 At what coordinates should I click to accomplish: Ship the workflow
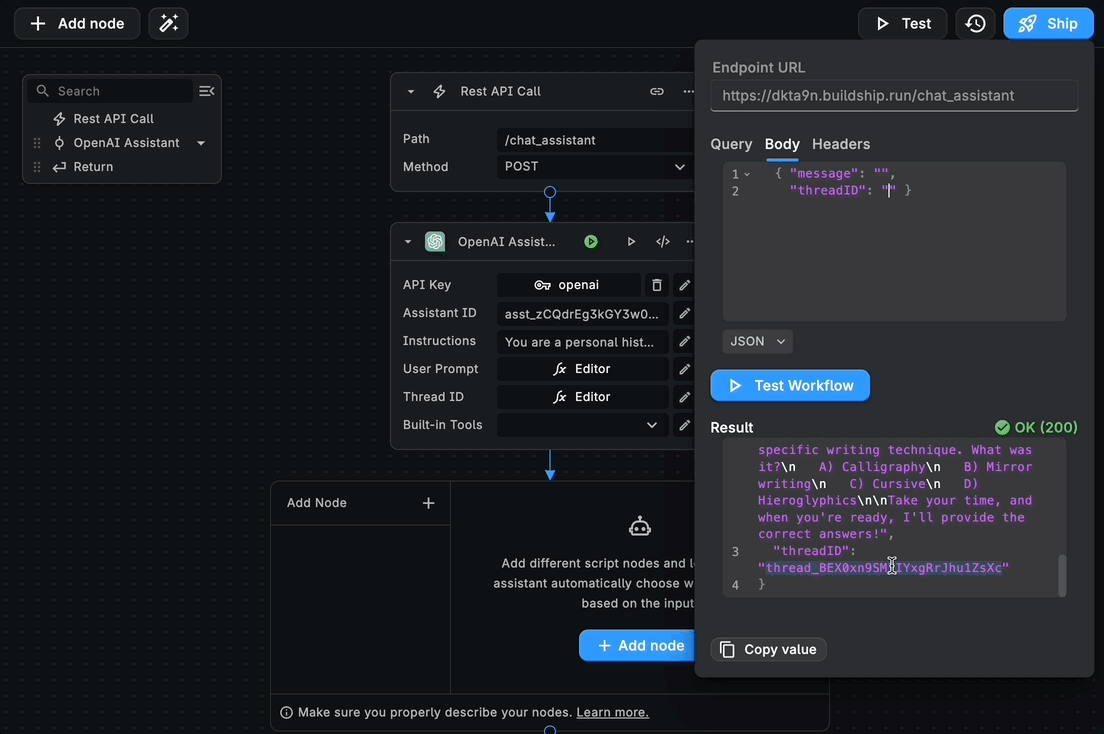click(x=1048, y=22)
